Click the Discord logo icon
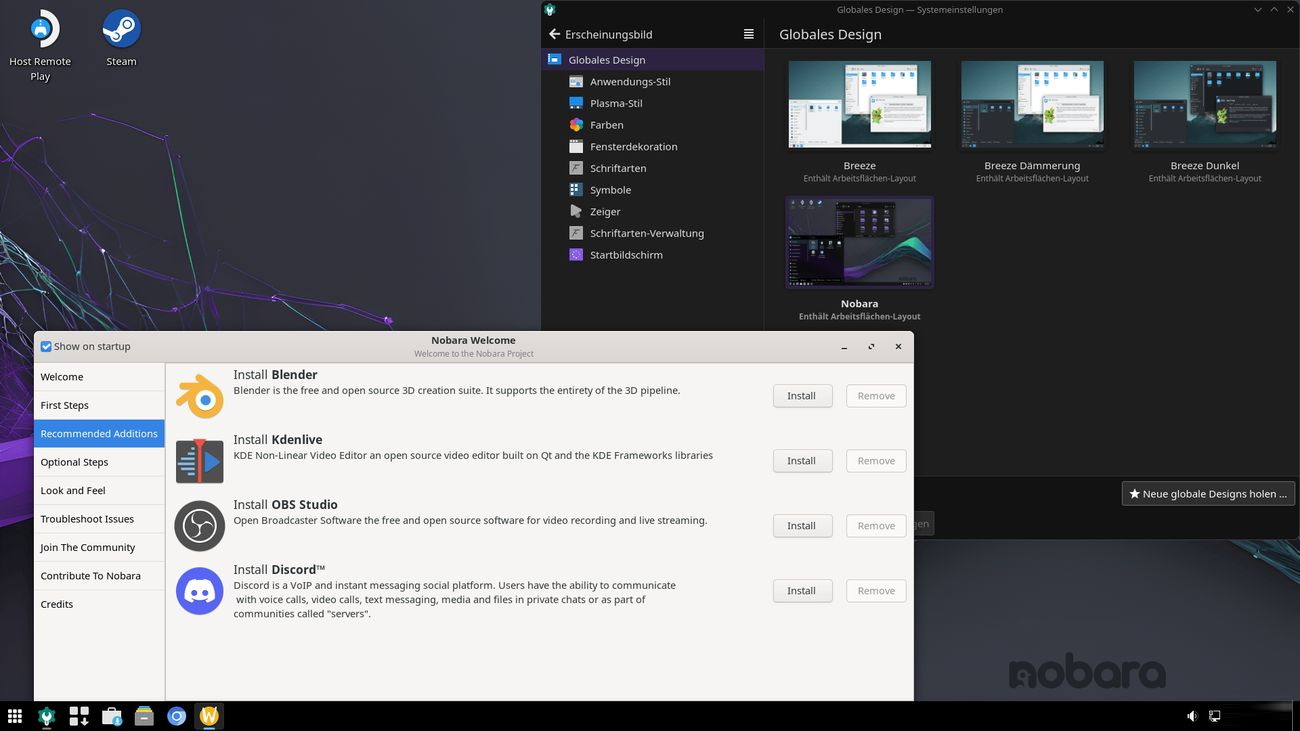The width and height of the screenshot is (1300, 731). tap(200, 591)
